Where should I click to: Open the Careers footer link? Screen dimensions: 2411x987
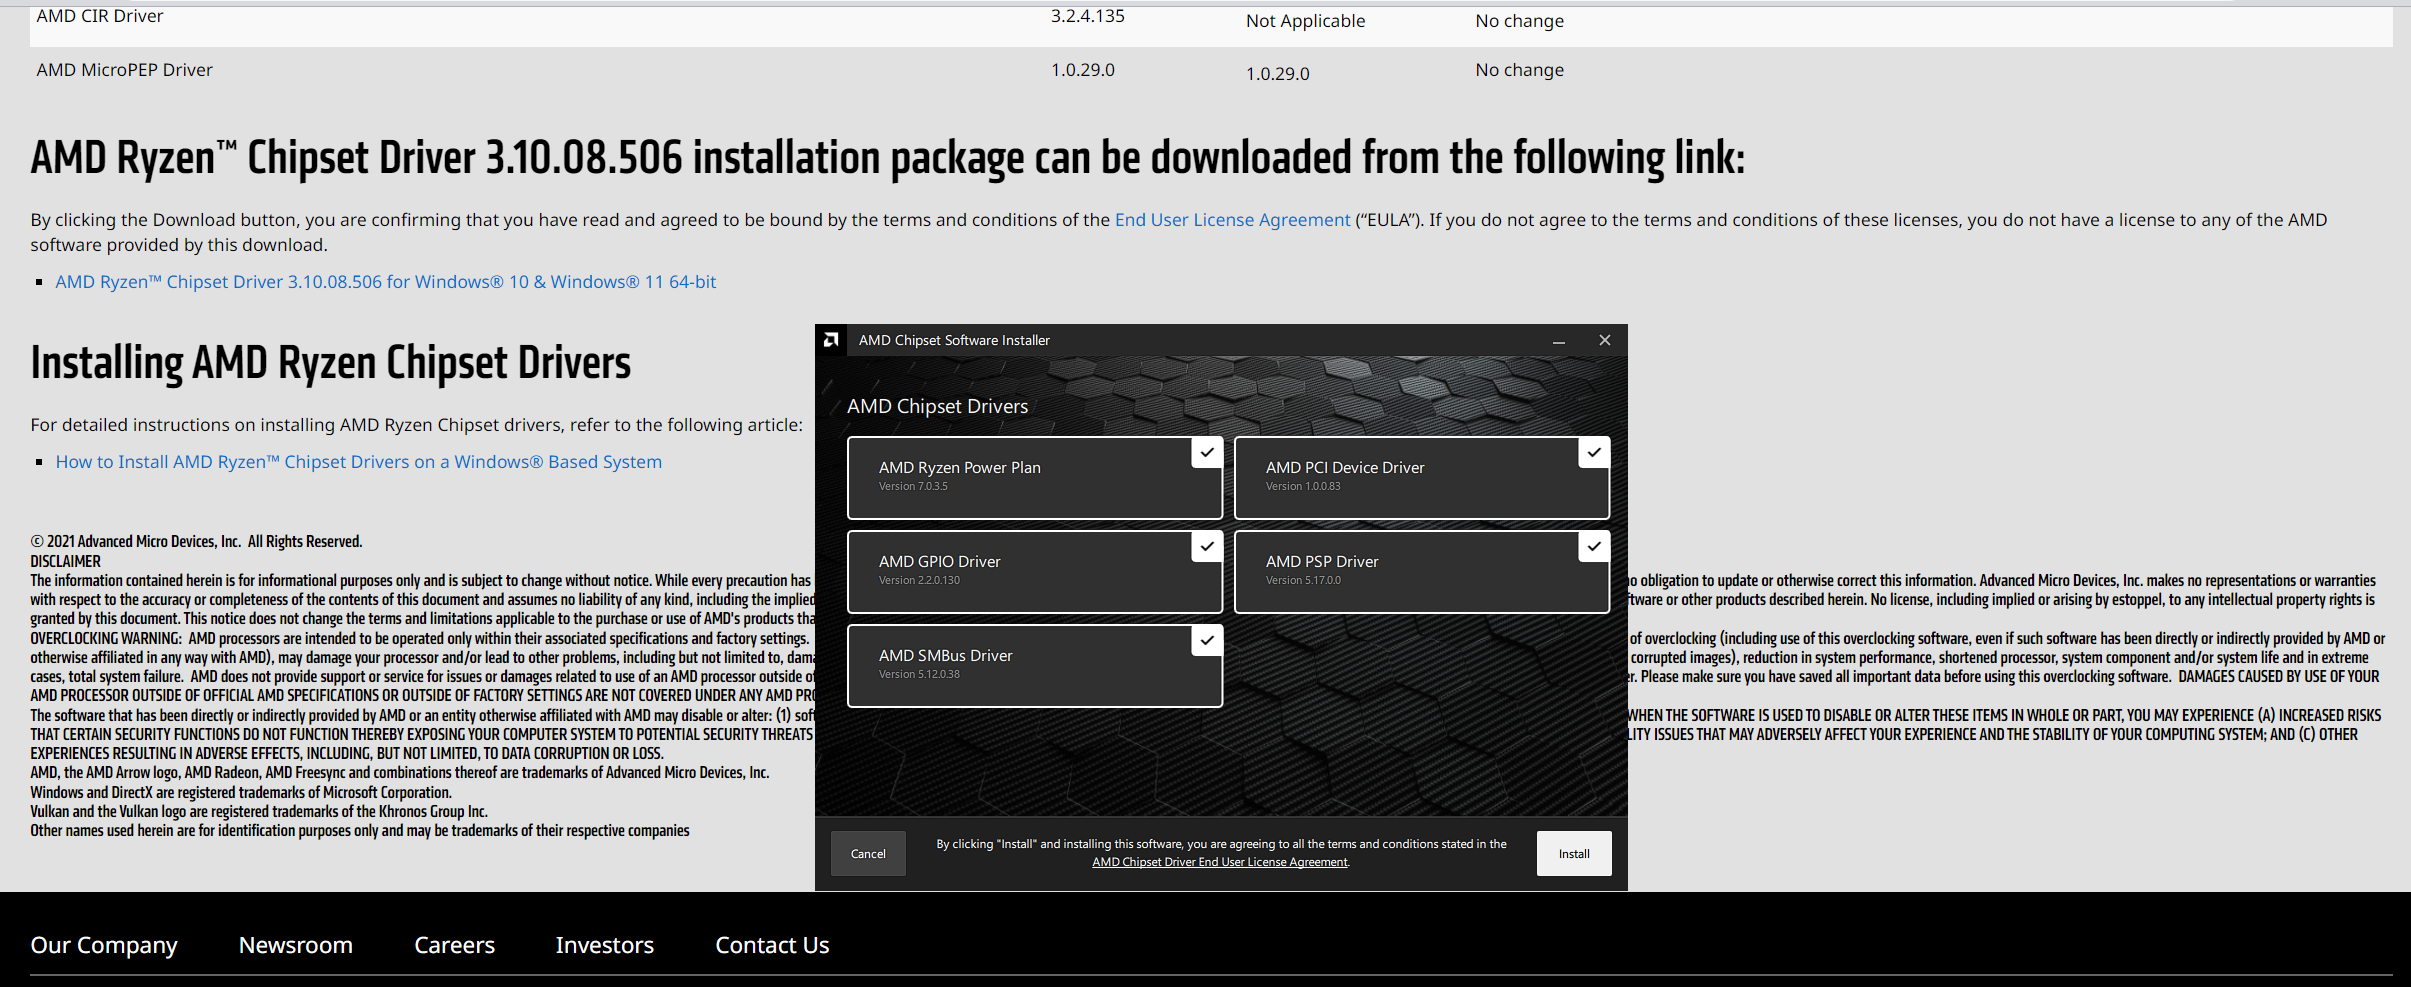click(x=455, y=945)
